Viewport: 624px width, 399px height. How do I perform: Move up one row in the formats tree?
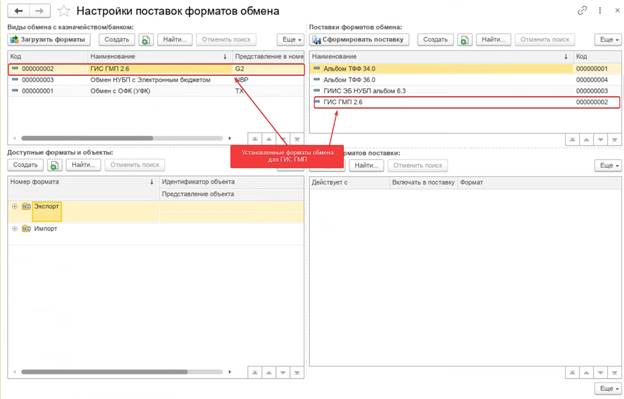tap(269, 373)
